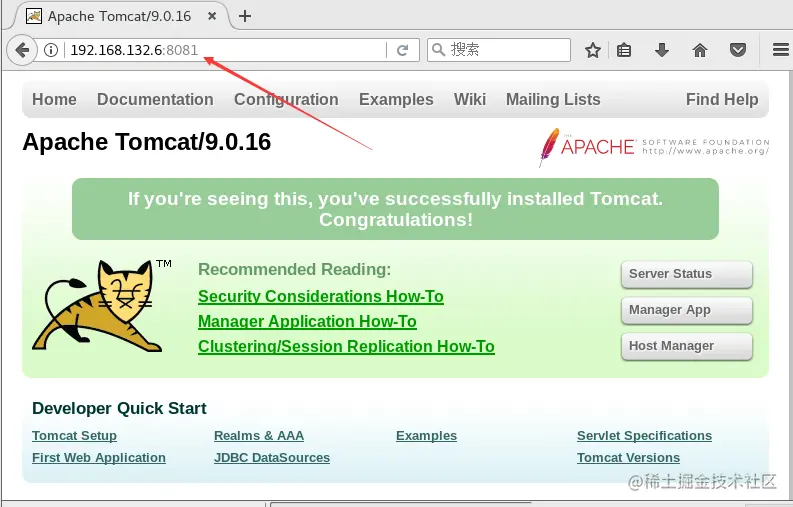Reload the page with the refresh icon
Image resolution: width=793 pixels, height=507 pixels.
click(x=403, y=50)
